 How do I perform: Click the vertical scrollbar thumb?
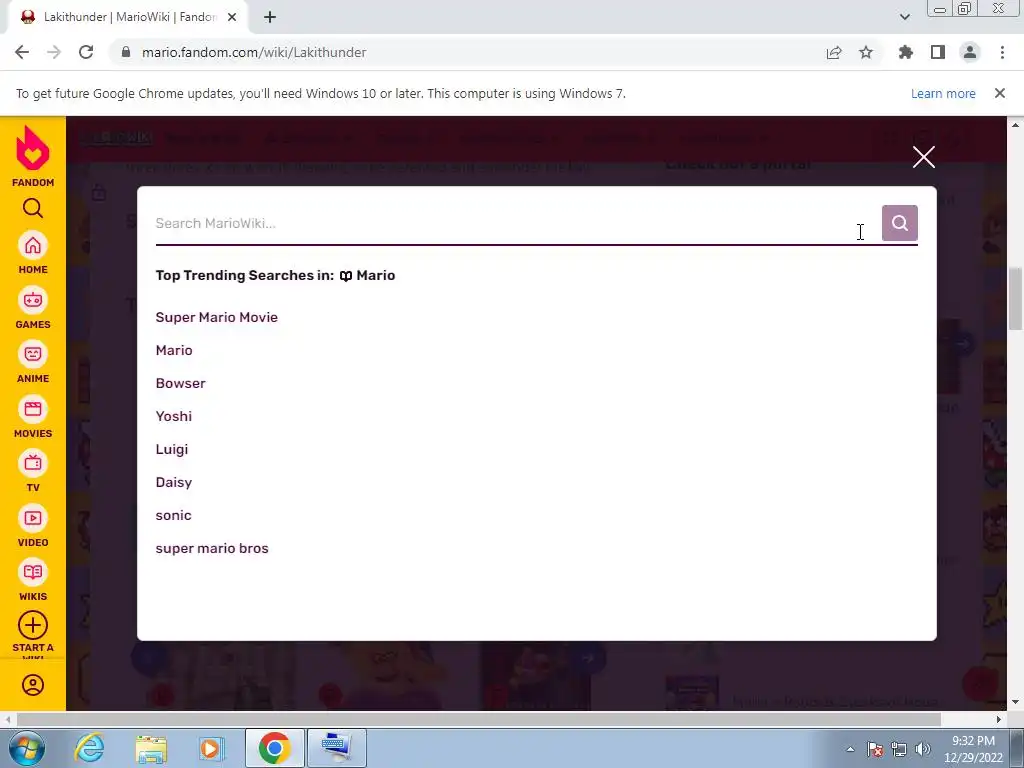click(x=1015, y=298)
